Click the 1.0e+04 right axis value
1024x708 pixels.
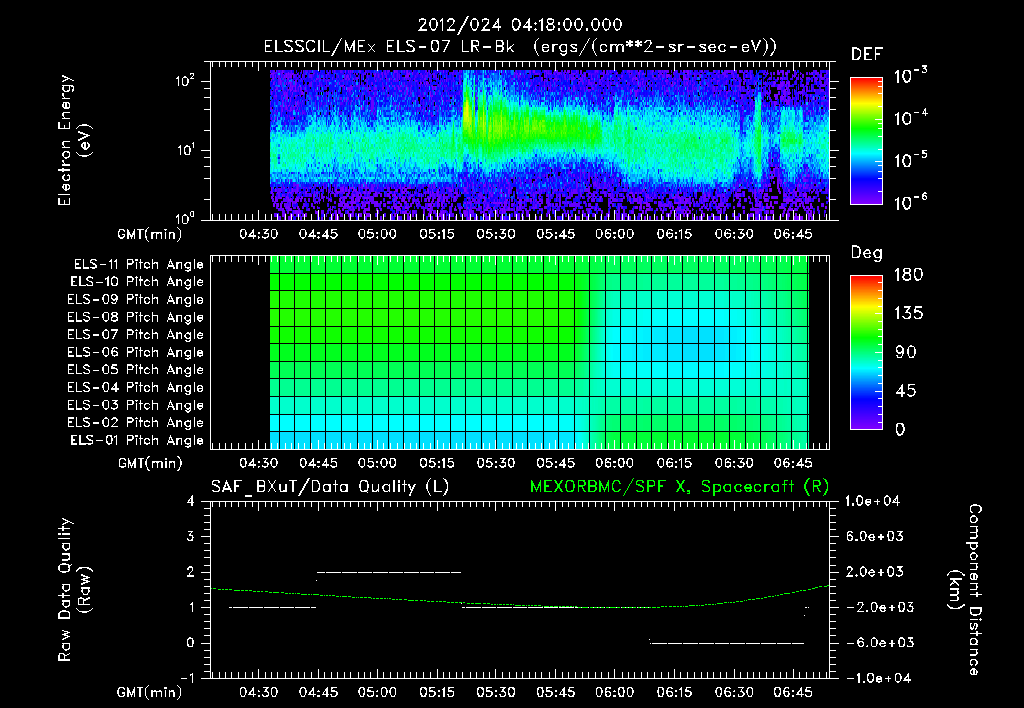coord(872,501)
